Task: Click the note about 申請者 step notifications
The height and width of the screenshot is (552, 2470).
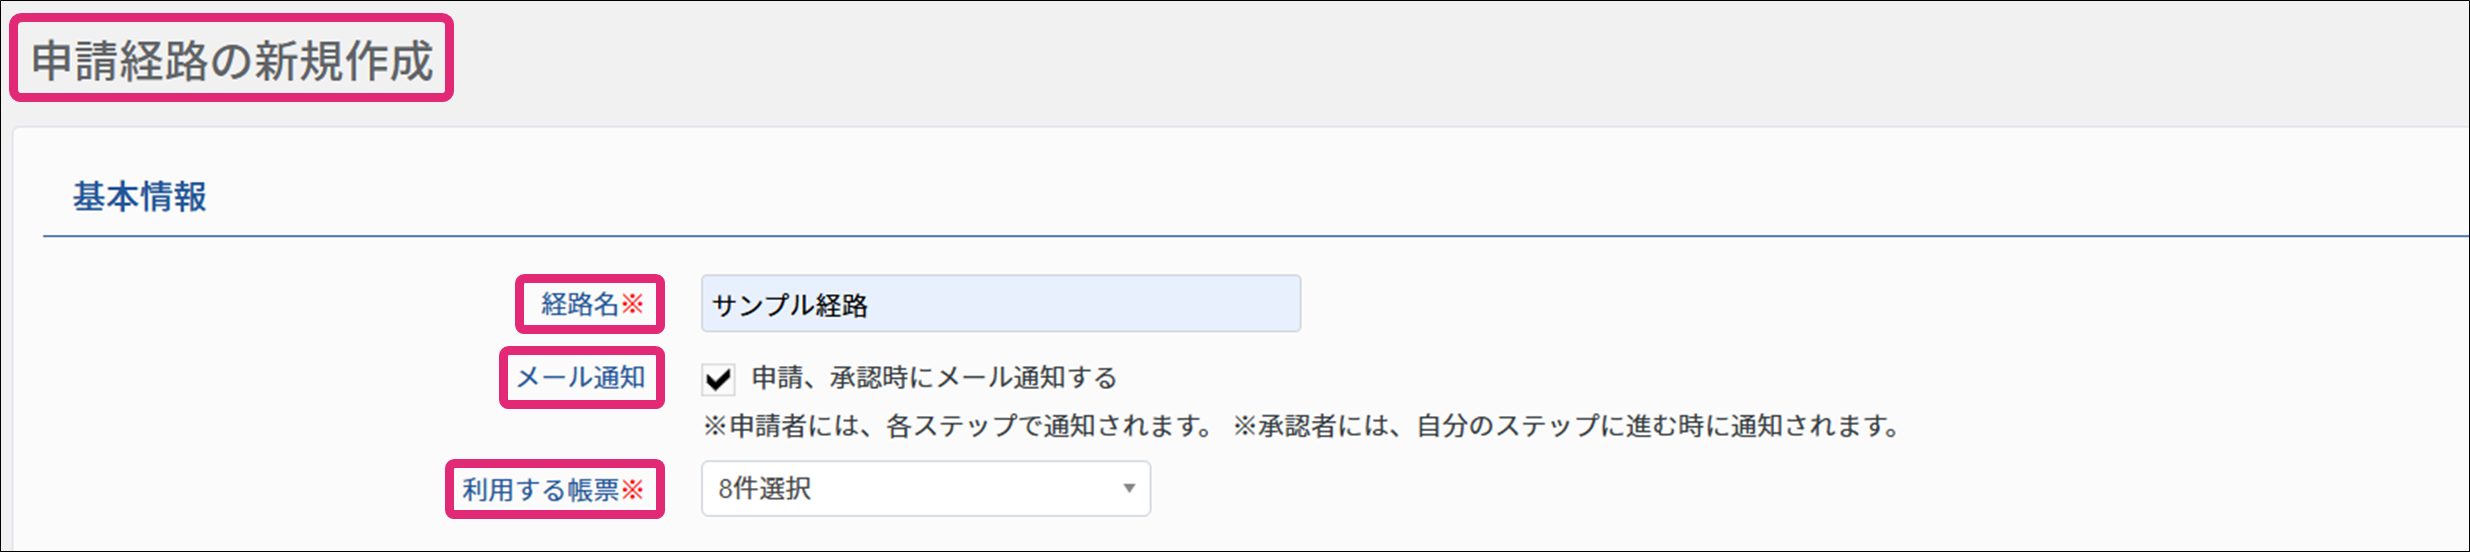Action: [959, 426]
